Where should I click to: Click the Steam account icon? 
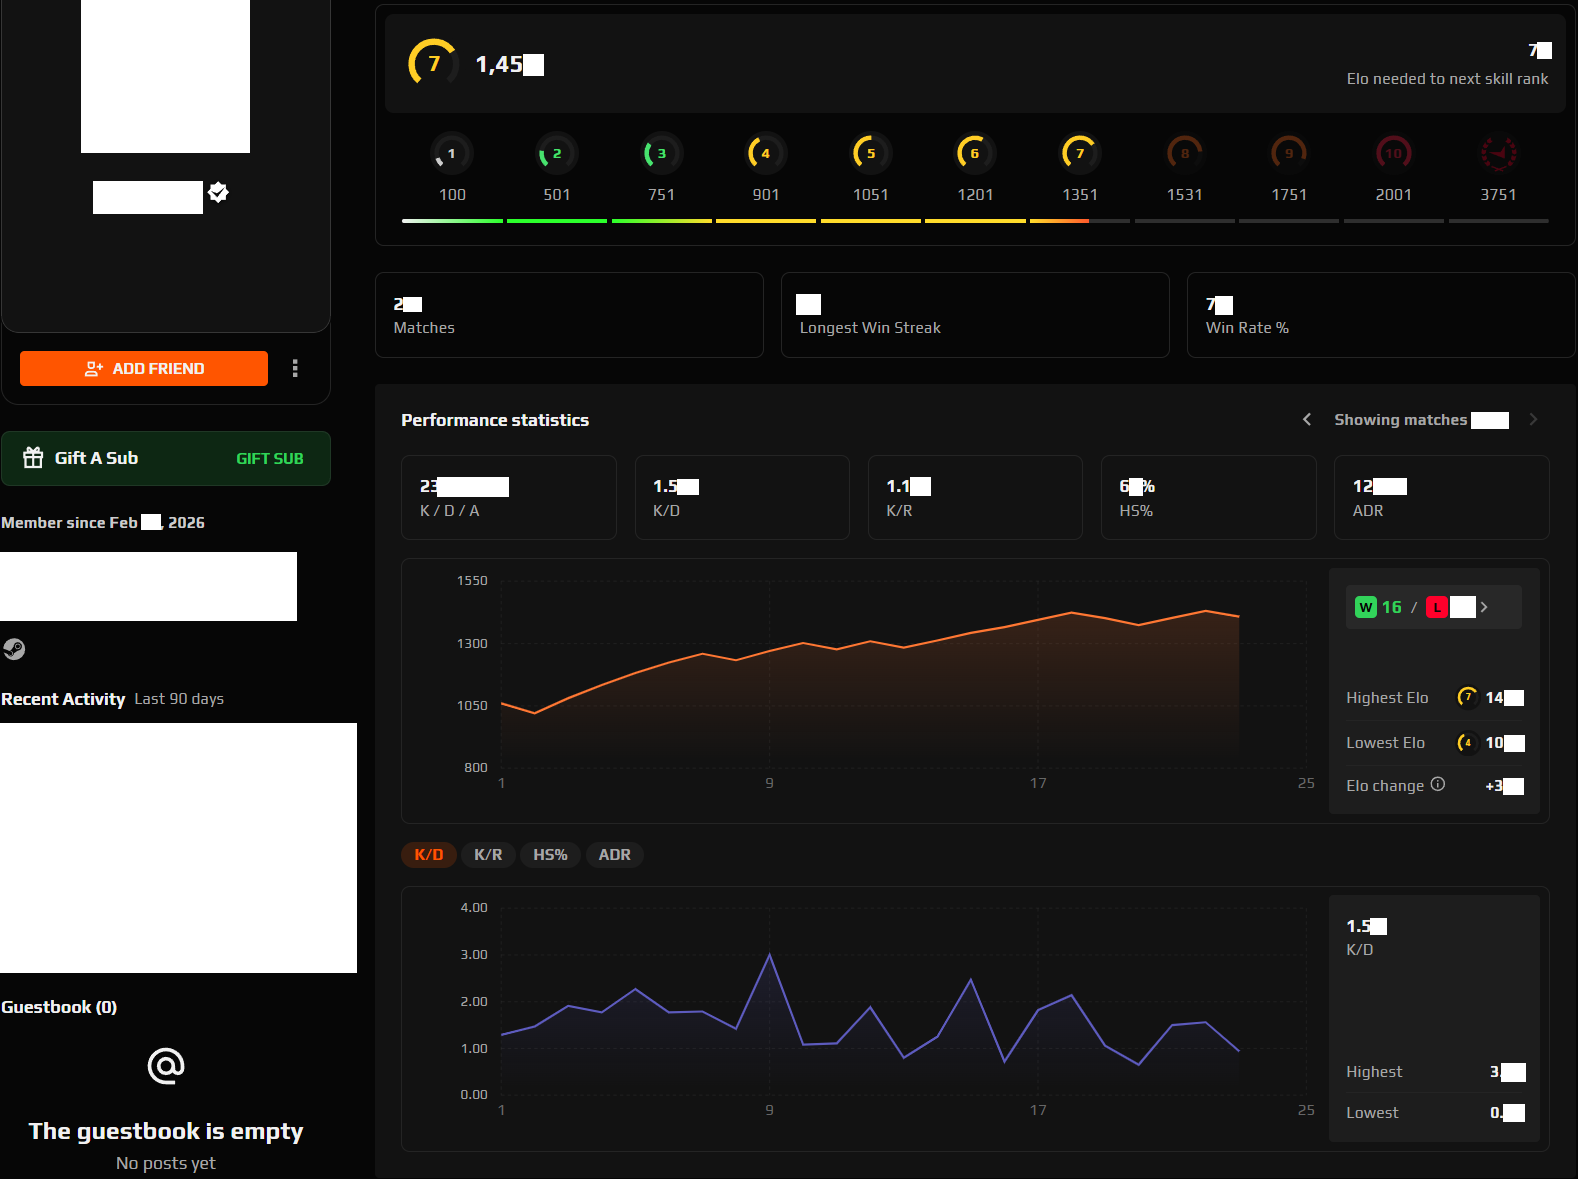(14, 649)
